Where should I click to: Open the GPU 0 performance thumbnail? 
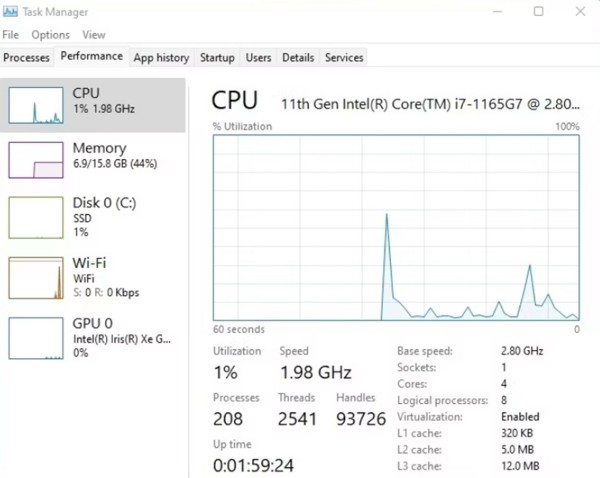click(36, 337)
